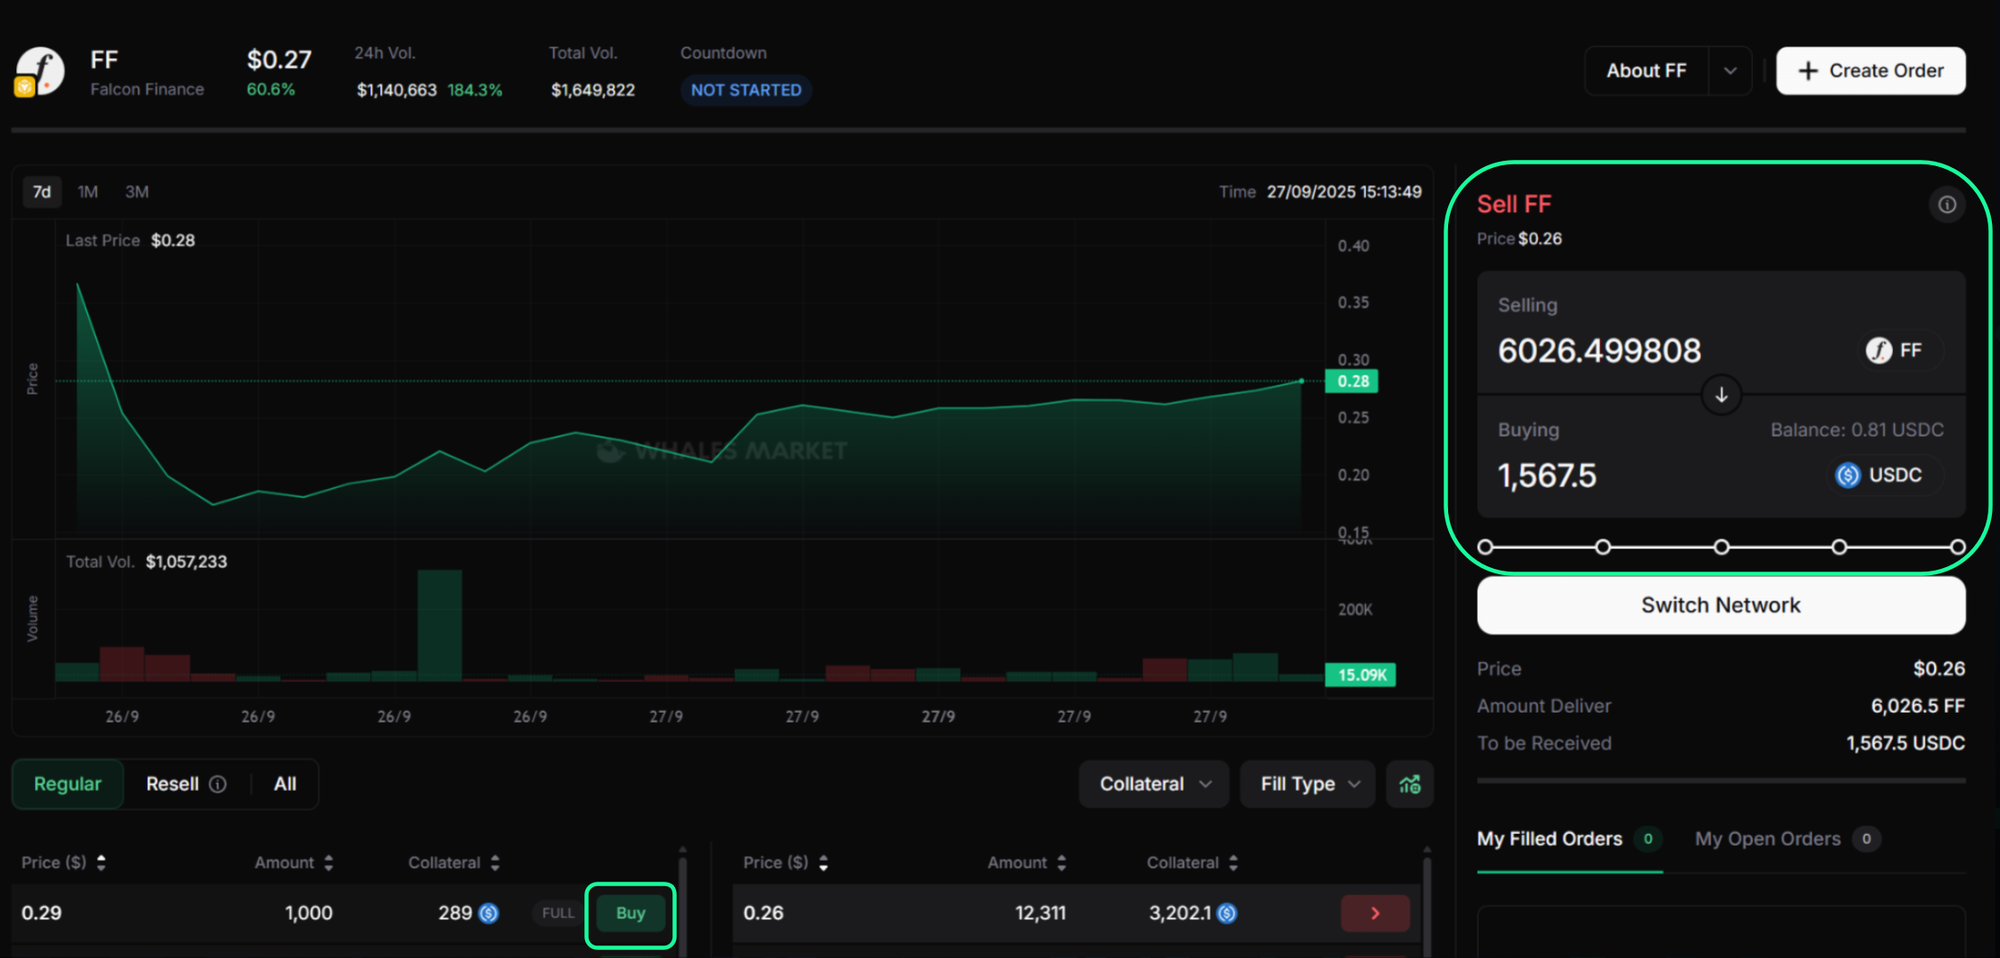The width and height of the screenshot is (2000, 958).
Task: Click USDC icon beside 289 collateral
Action: click(x=488, y=913)
